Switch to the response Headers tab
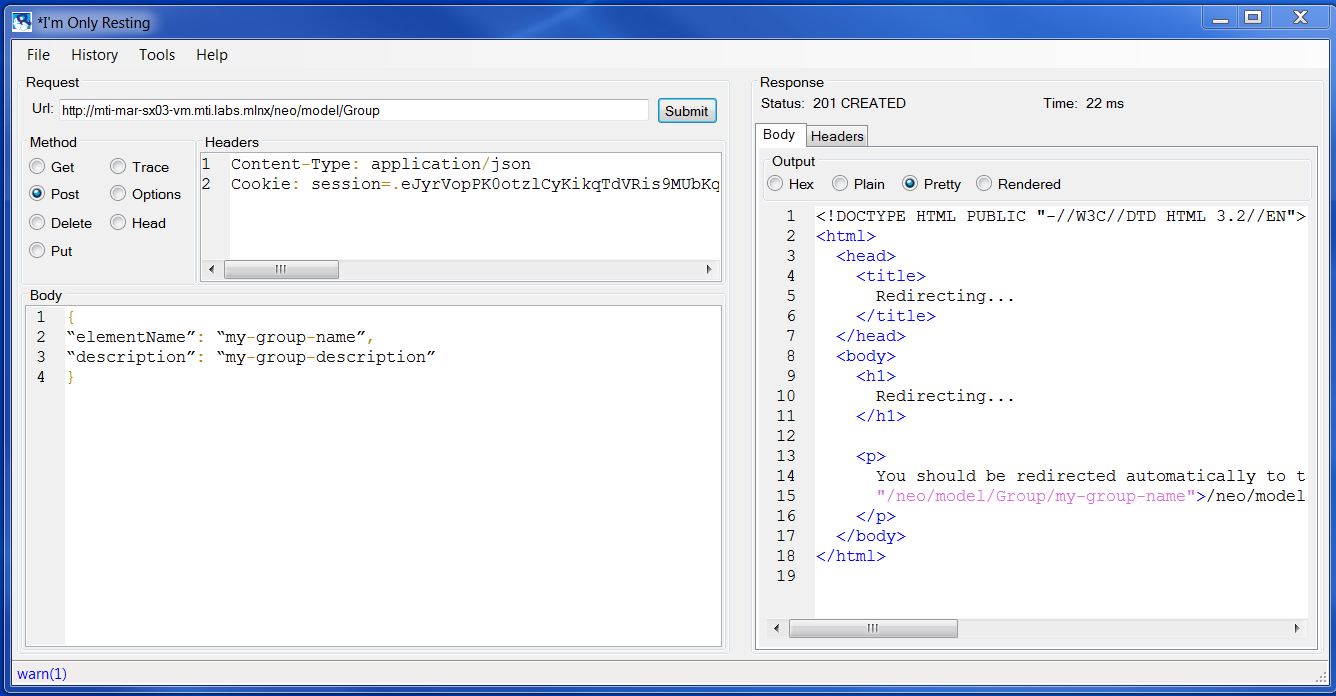The image size is (1336, 696). coord(837,136)
